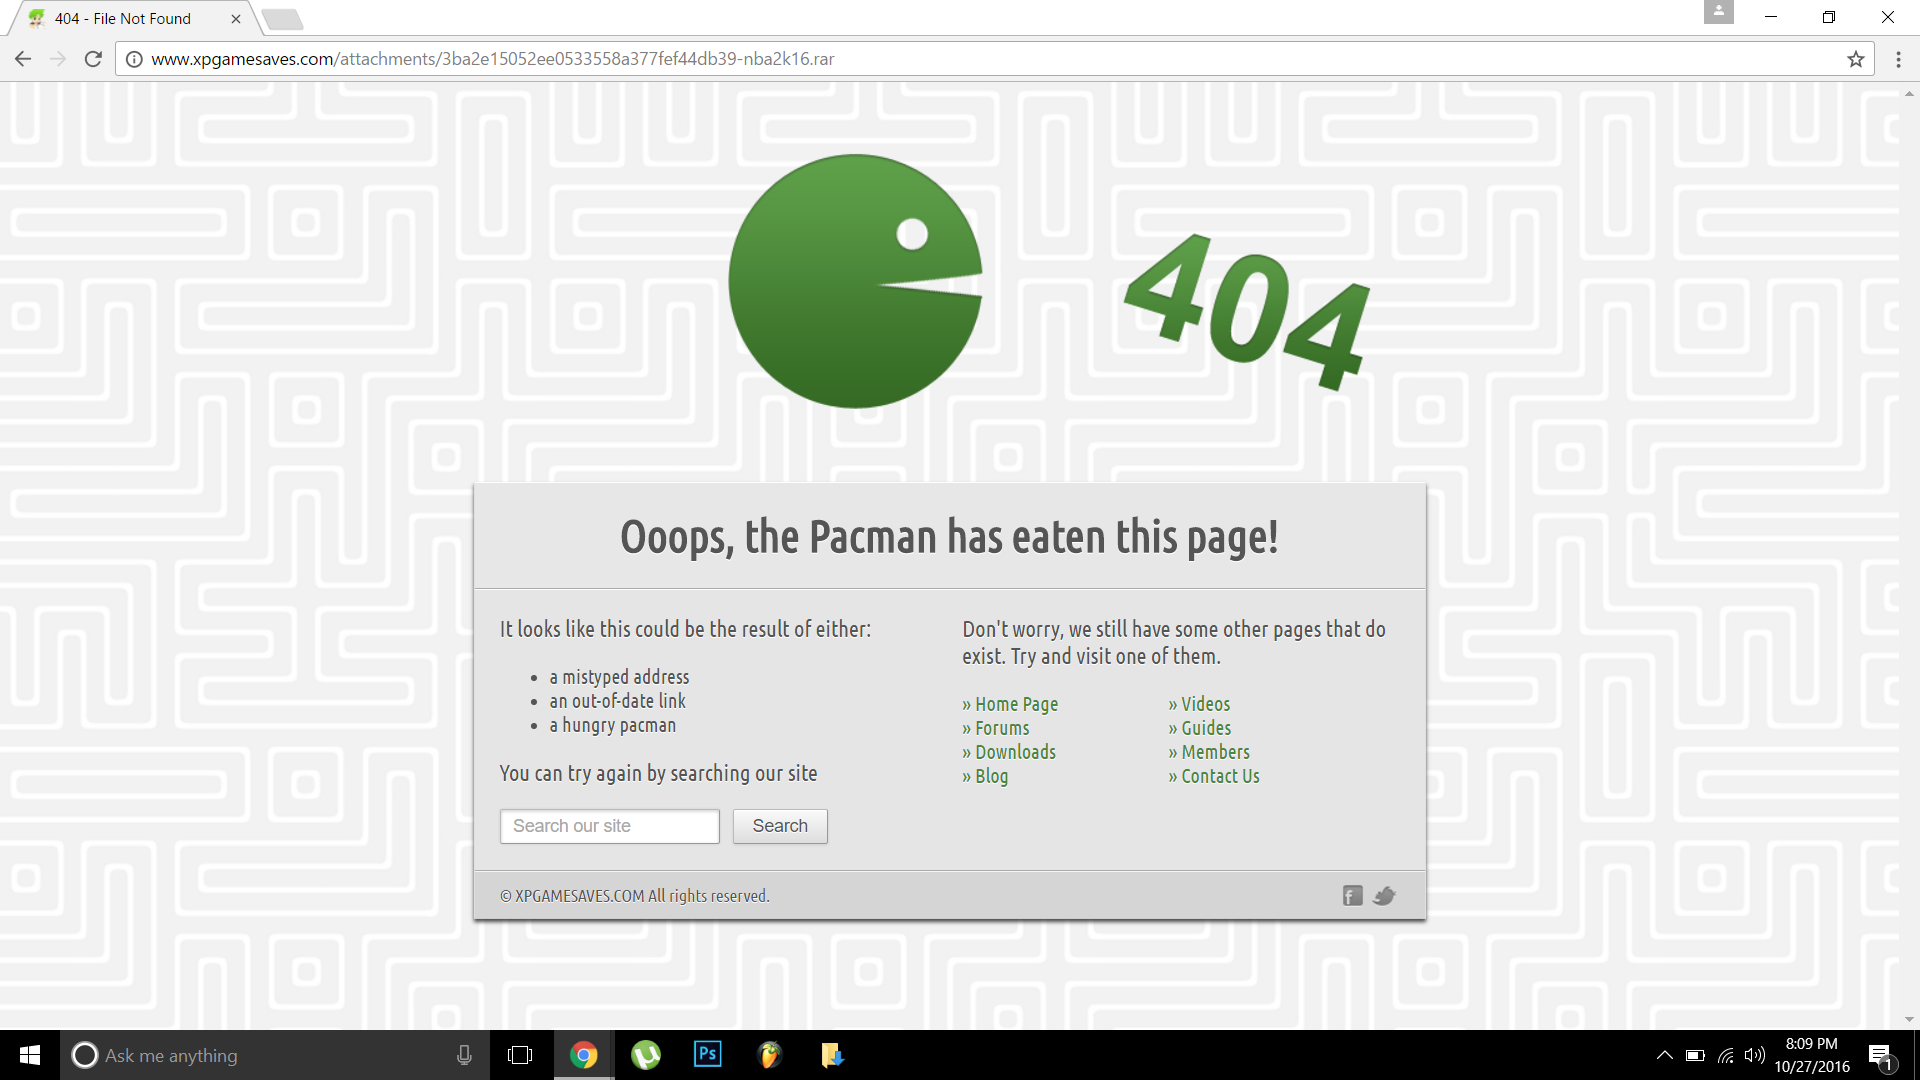Viewport: 1920px width, 1080px height.
Task: Follow the Downloads link
Action: click(x=1014, y=752)
